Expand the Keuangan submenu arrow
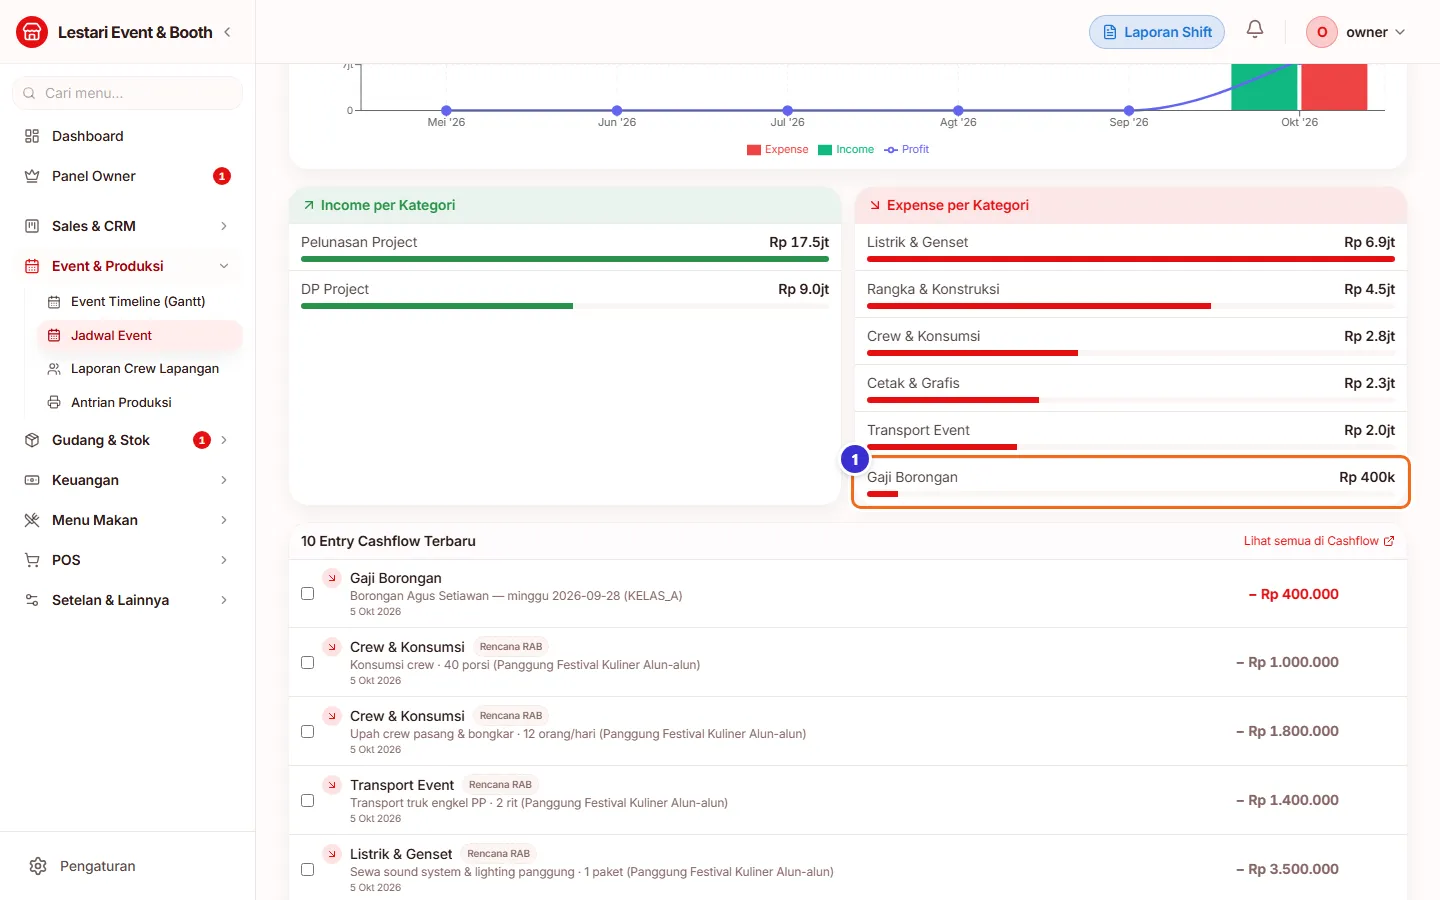 click(x=224, y=480)
